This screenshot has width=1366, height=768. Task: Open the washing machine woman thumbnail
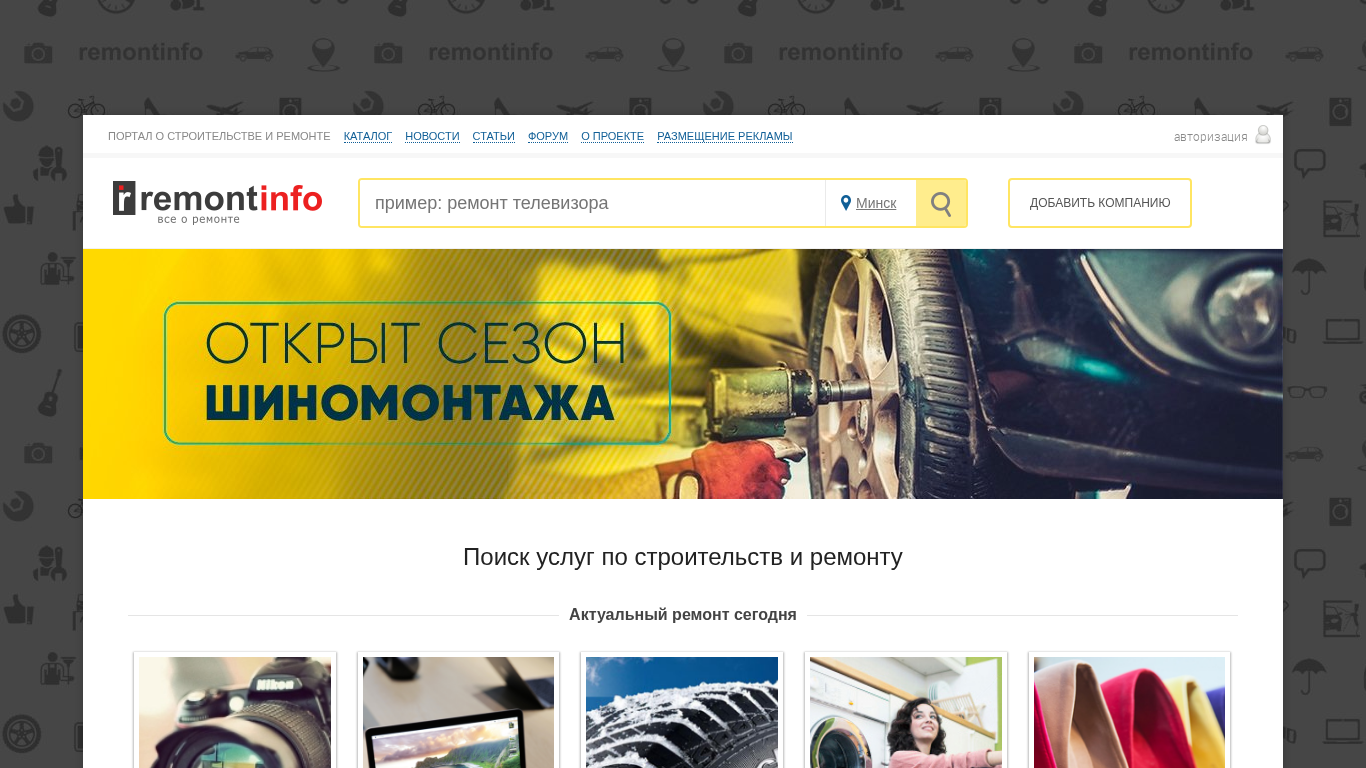click(x=906, y=711)
